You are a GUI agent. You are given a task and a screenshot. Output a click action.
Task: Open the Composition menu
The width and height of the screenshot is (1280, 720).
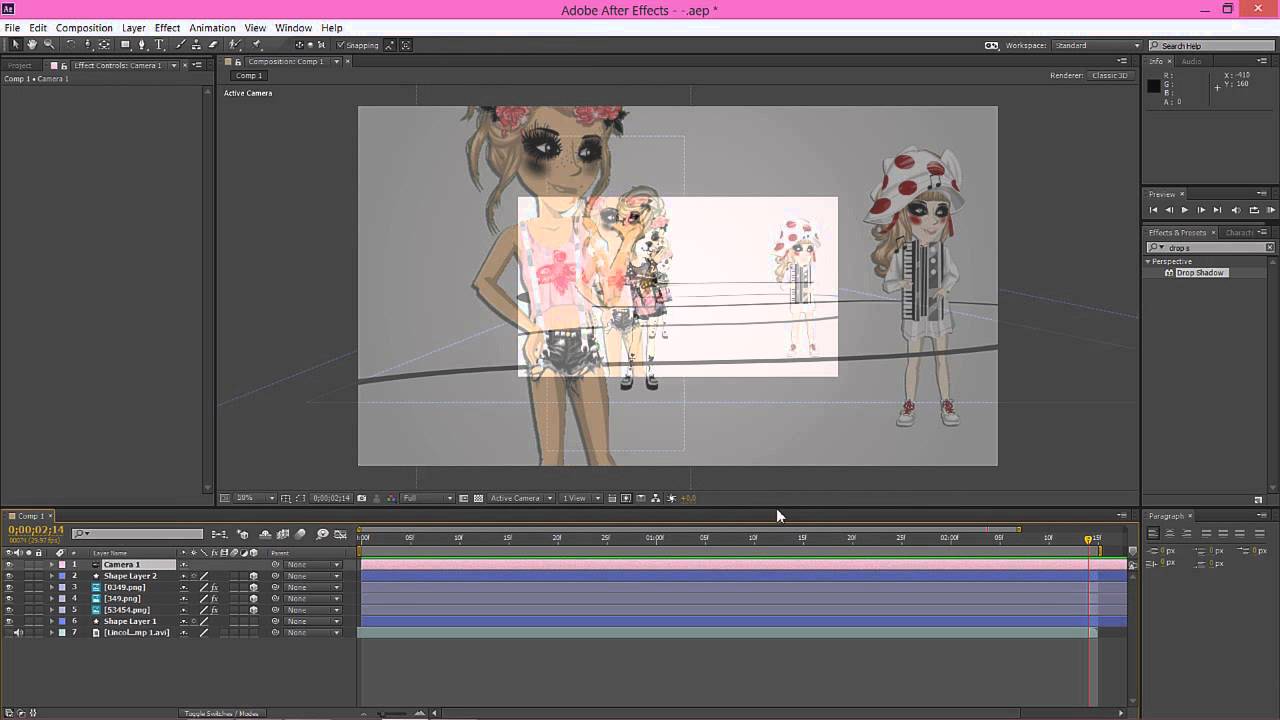[84, 28]
